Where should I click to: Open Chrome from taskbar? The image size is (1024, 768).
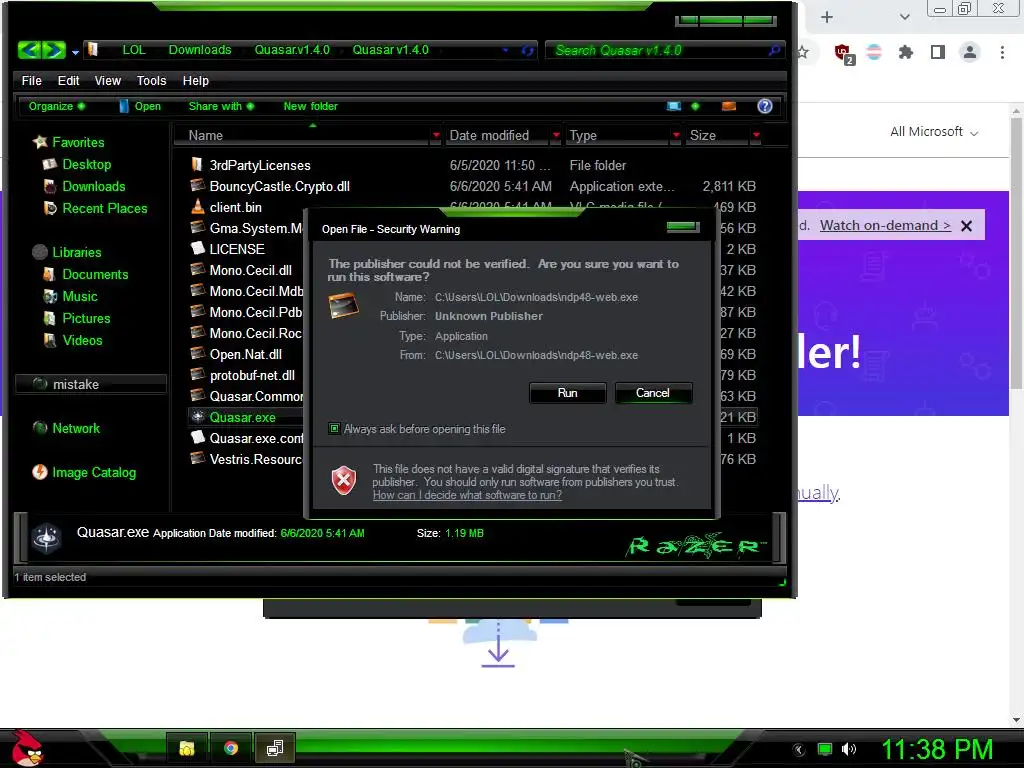[x=231, y=748]
